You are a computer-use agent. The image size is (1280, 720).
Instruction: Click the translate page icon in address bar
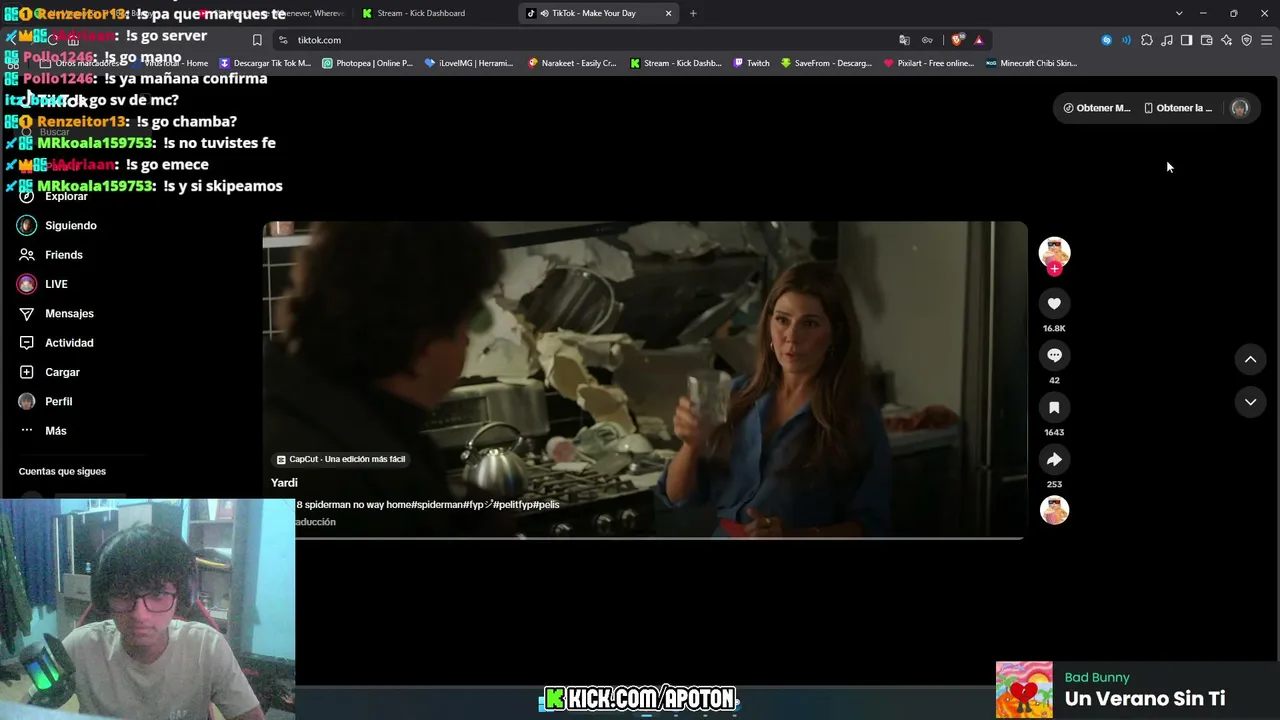[x=904, y=40]
